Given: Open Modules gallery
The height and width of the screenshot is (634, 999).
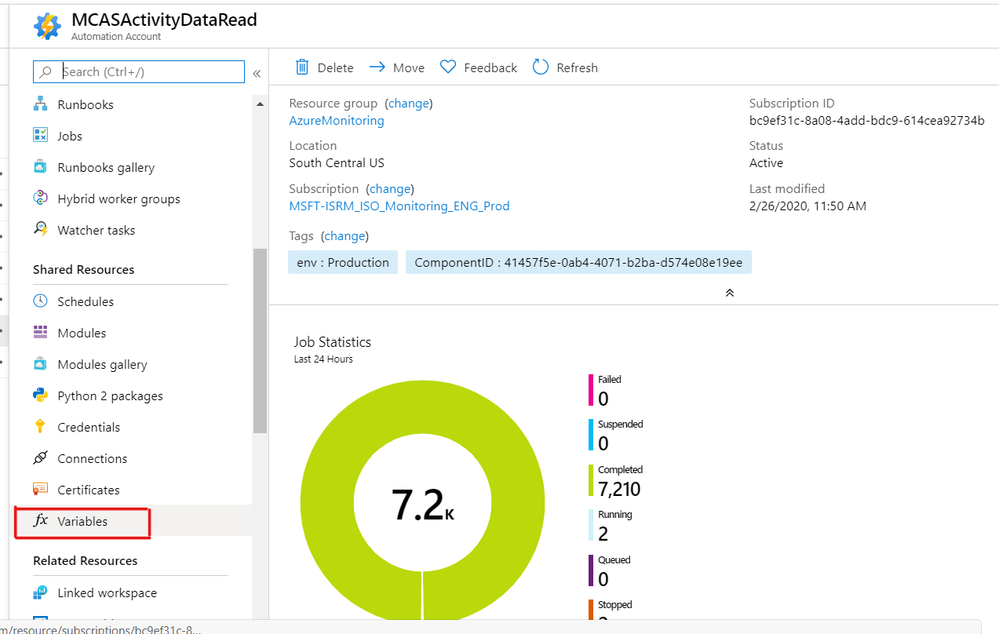Looking at the screenshot, I should tap(102, 364).
